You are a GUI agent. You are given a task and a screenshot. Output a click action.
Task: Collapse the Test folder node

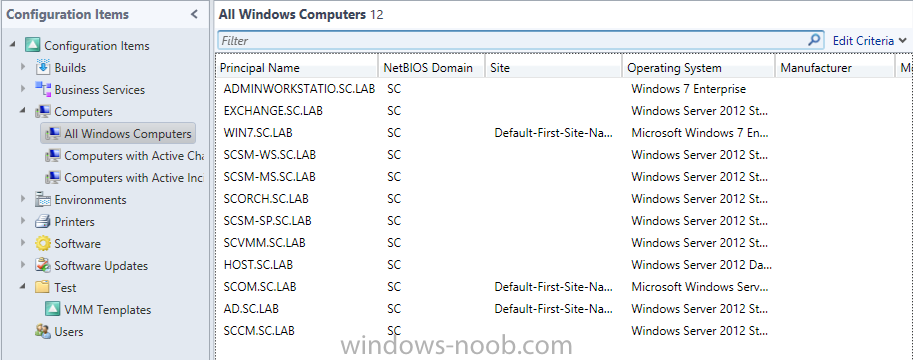click(23, 287)
